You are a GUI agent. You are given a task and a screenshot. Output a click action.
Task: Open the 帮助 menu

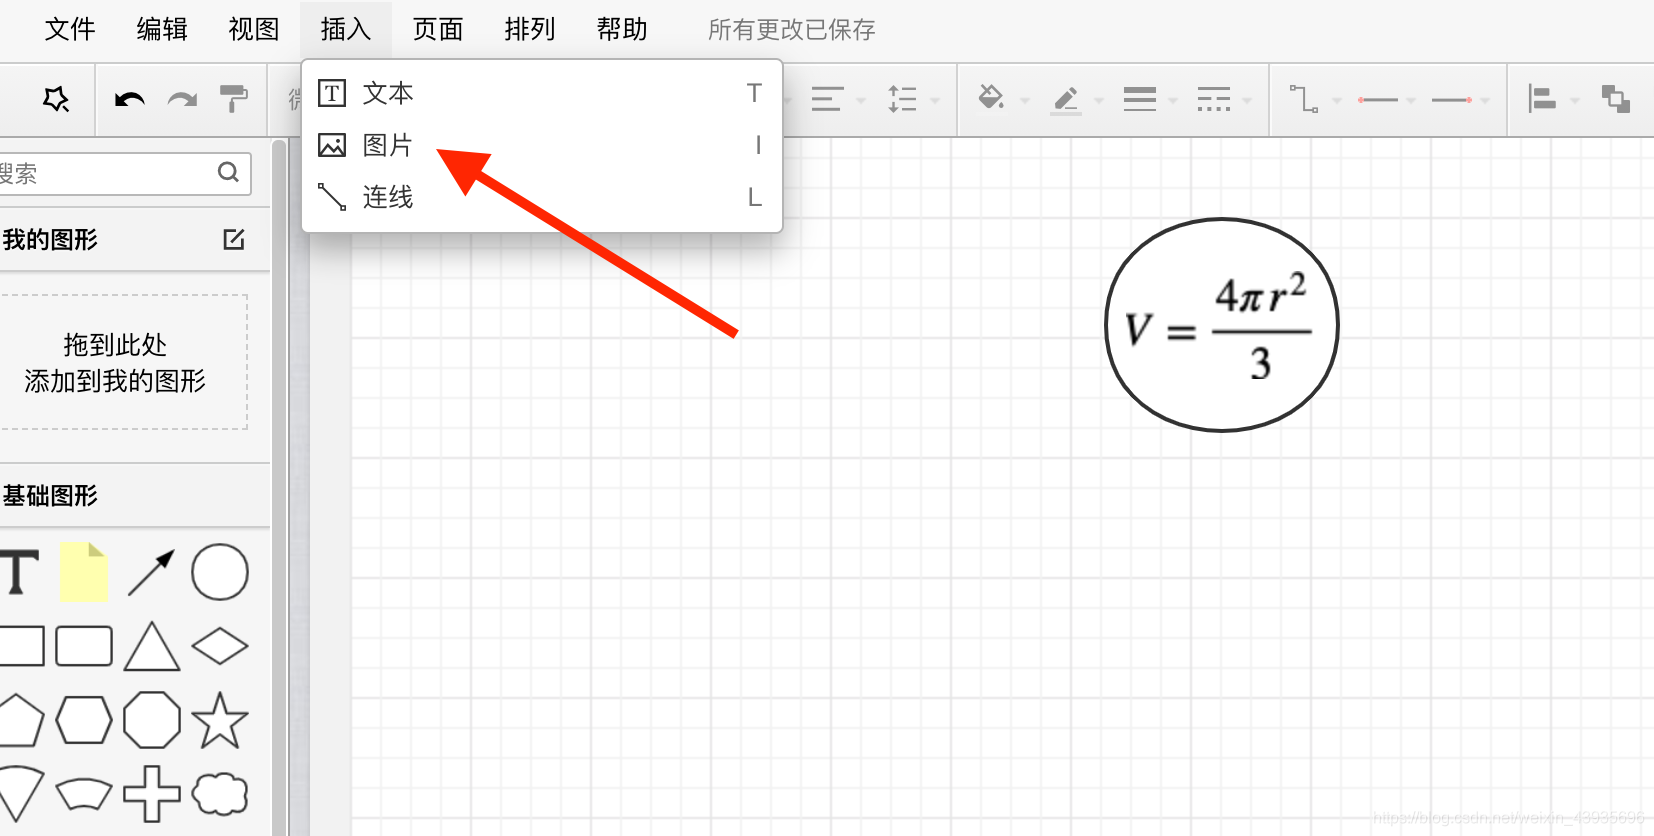[622, 30]
